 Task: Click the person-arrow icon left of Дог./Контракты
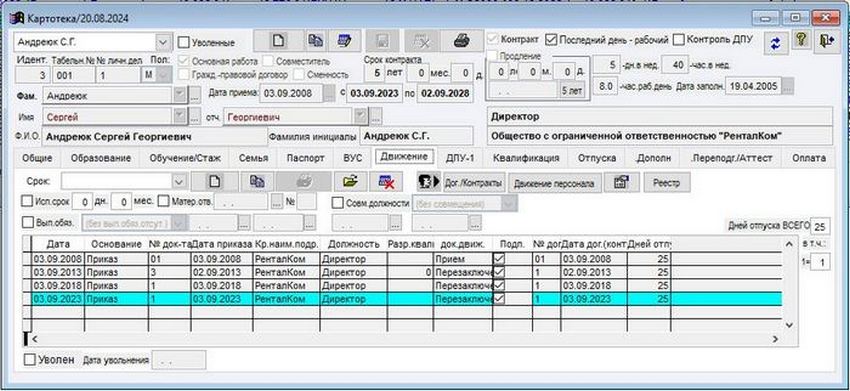click(x=429, y=182)
